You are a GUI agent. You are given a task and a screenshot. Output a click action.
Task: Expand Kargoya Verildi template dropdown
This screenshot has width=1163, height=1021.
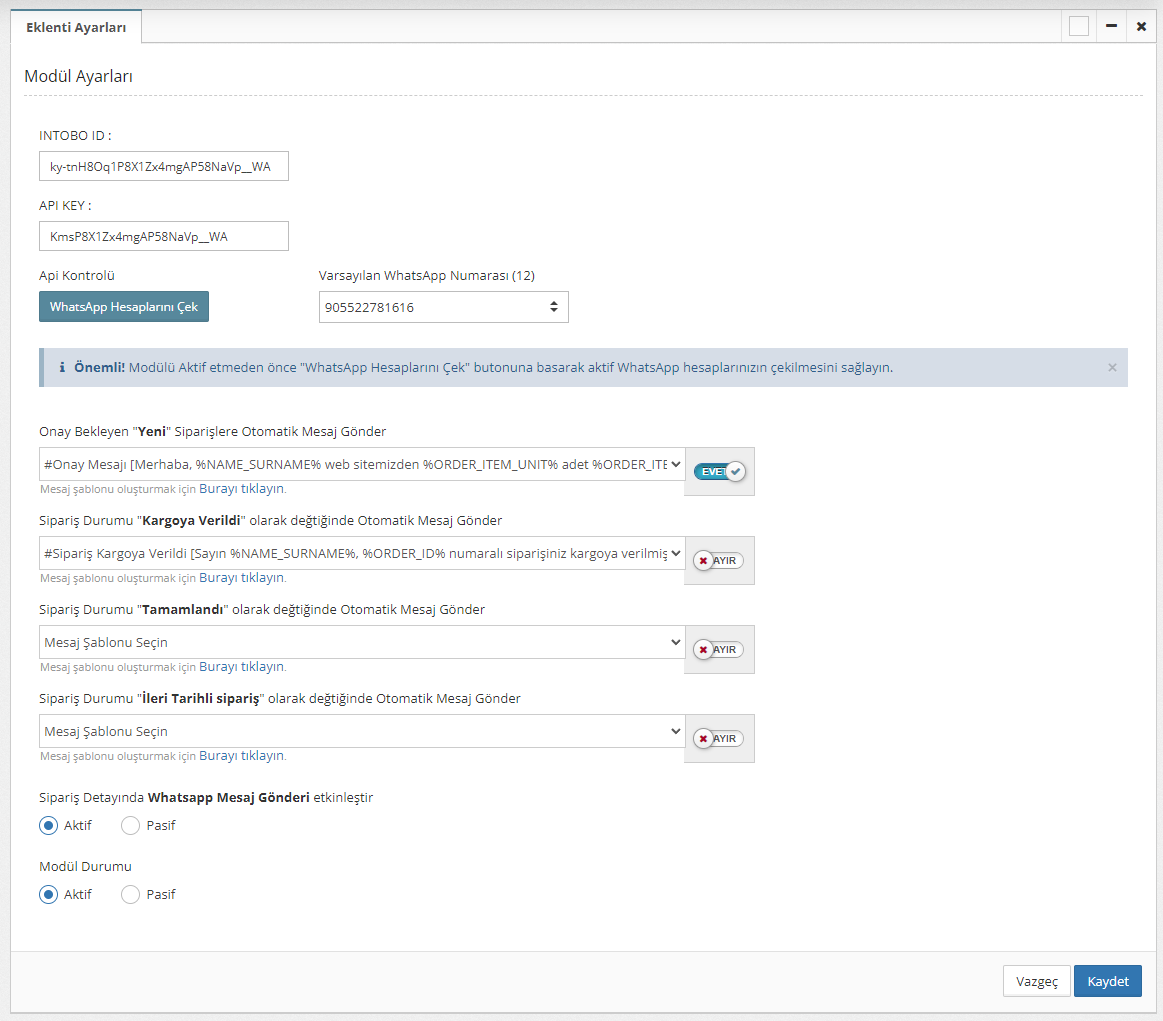coord(362,553)
